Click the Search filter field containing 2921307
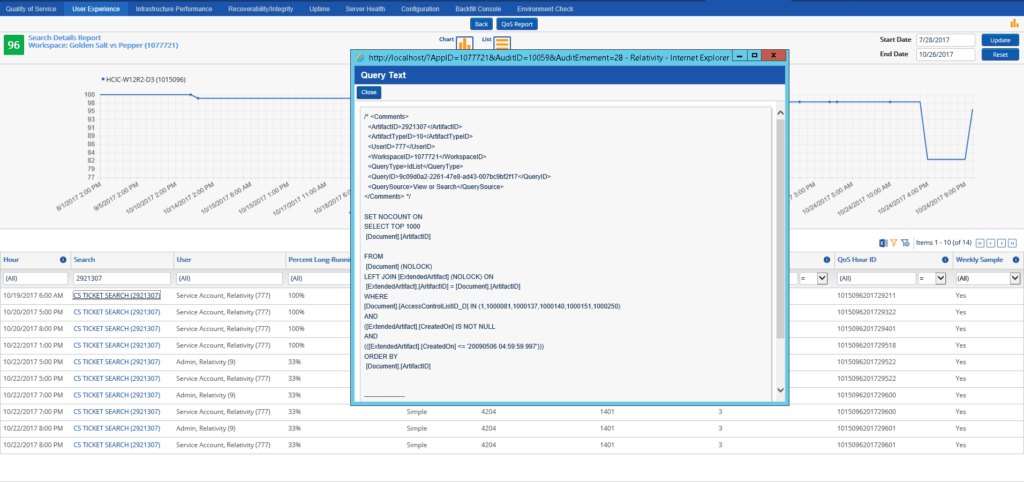Screen dimensions: 1024x482 click(x=121, y=278)
